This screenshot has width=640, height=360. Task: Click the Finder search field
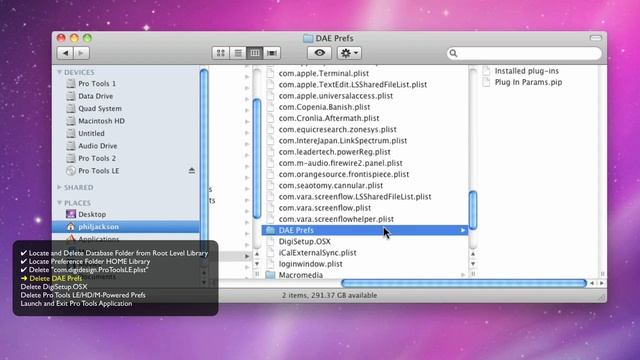coord(524,53)
